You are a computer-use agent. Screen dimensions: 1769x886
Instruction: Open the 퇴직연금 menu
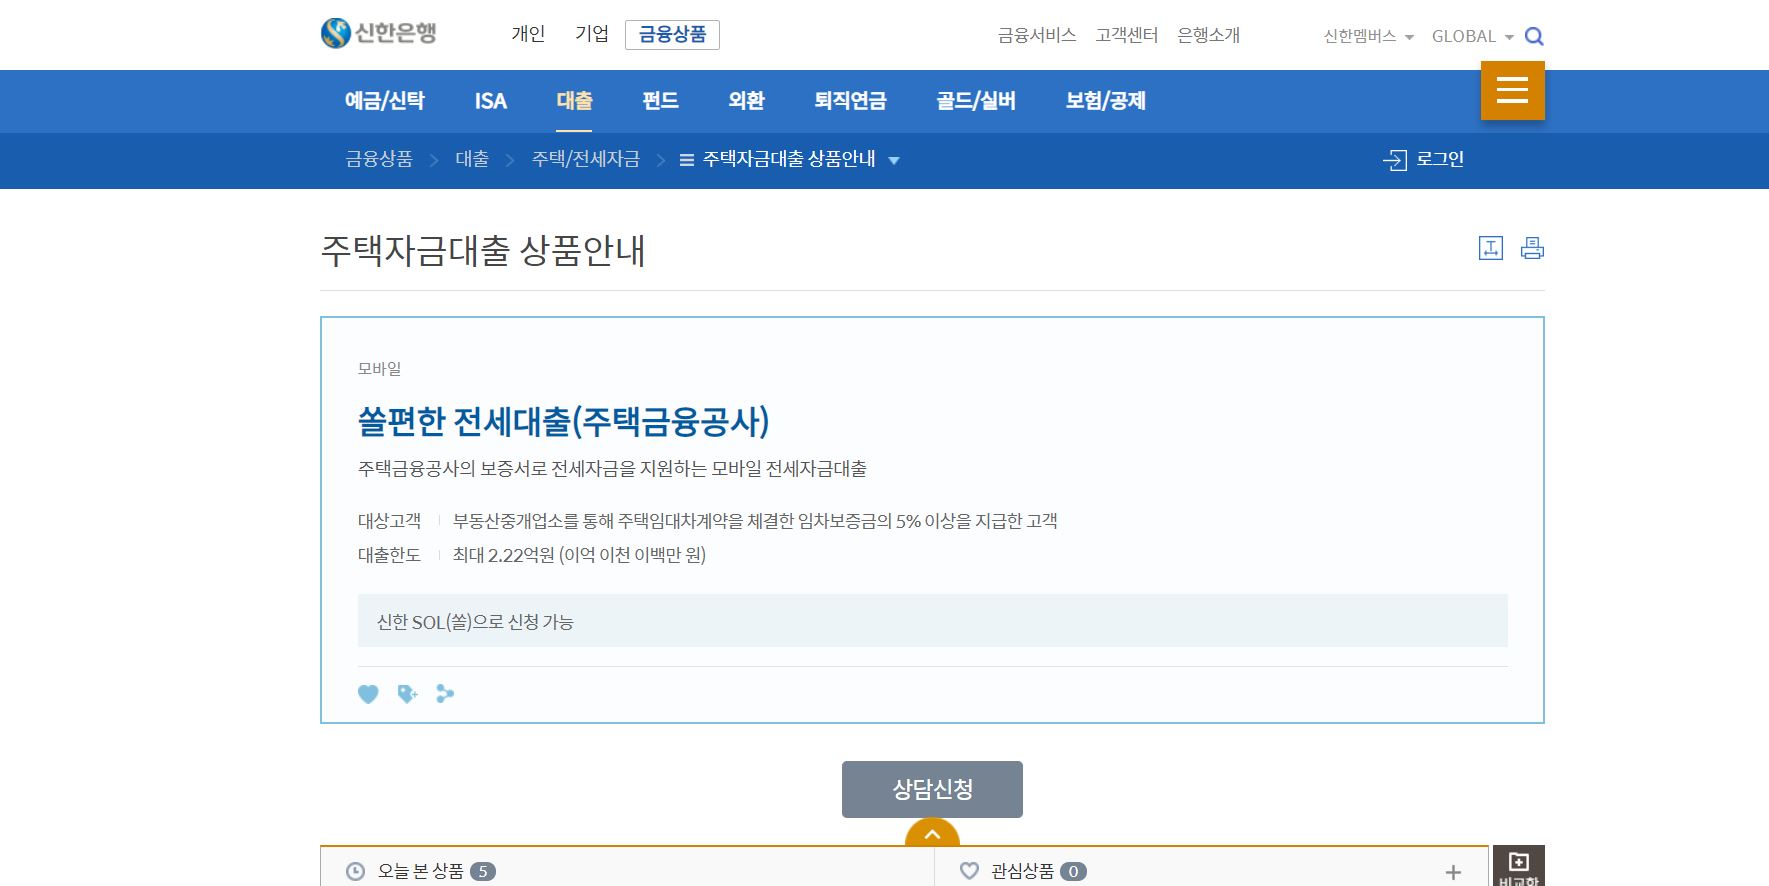[850, 101]
